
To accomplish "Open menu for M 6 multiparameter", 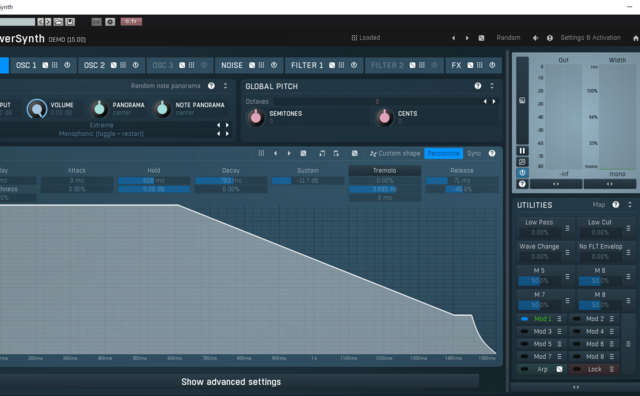I will [x=628, y=277].
